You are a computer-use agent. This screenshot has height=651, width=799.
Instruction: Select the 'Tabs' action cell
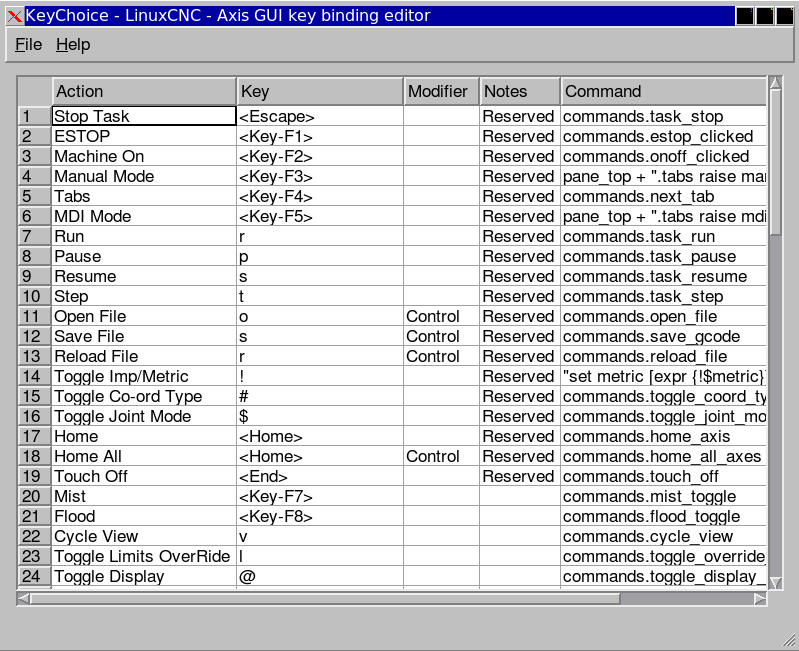click(144, 196)
